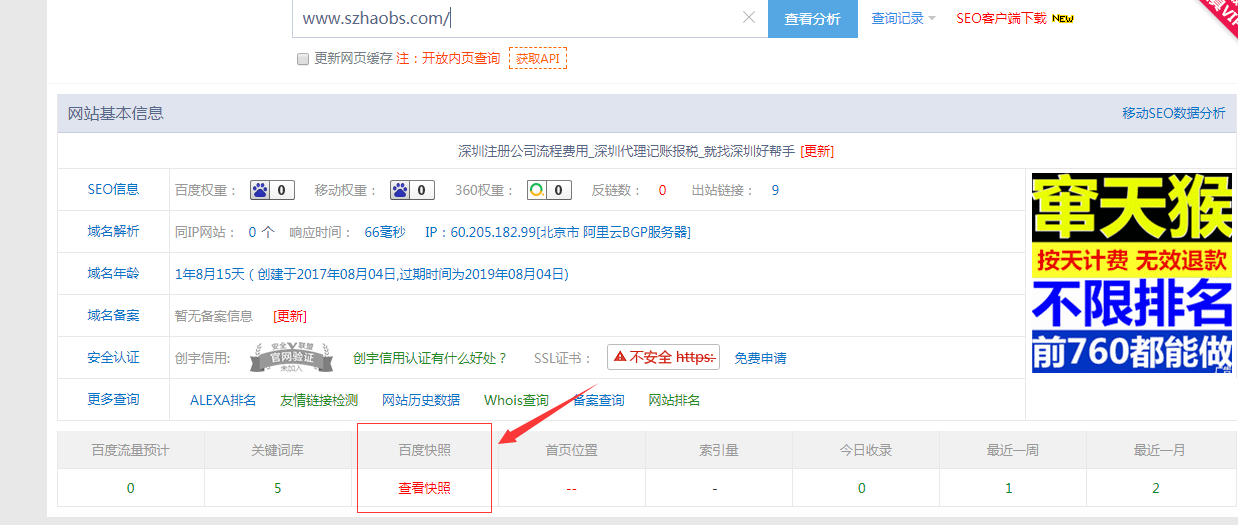Click the 域名备案 row label
The image size is (1238, 525).
click(x=113, y=315)
